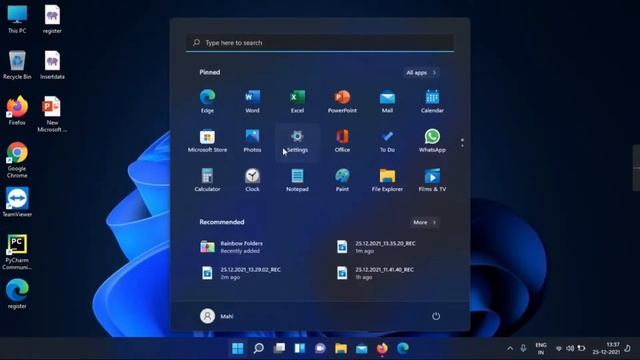The width and height of the screenshot is (640, 360).
Task: Select the Recycle Bin desktop icon
Action: [17, 64]
